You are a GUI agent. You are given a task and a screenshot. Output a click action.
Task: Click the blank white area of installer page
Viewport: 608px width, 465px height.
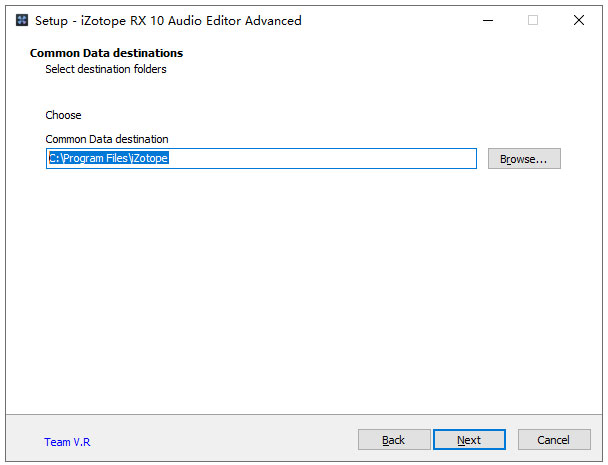click(x=304, y=291)
